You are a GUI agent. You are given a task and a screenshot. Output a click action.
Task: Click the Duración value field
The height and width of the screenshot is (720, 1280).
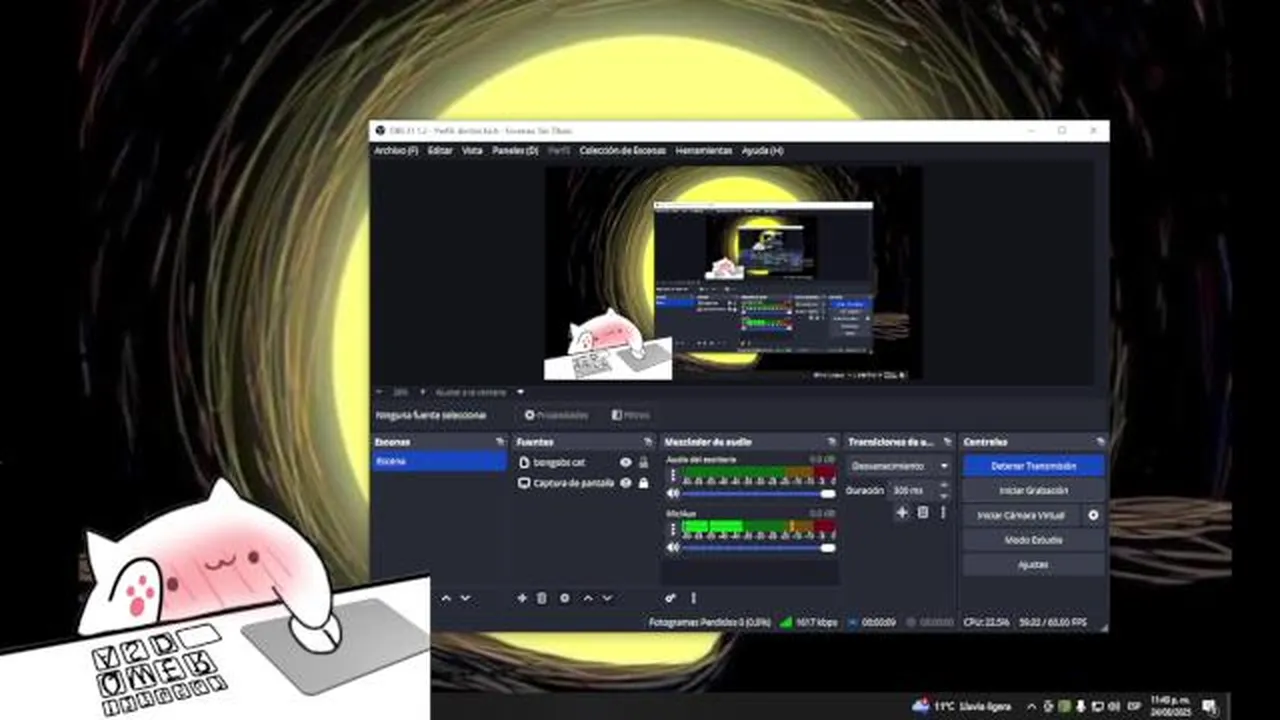912,491
